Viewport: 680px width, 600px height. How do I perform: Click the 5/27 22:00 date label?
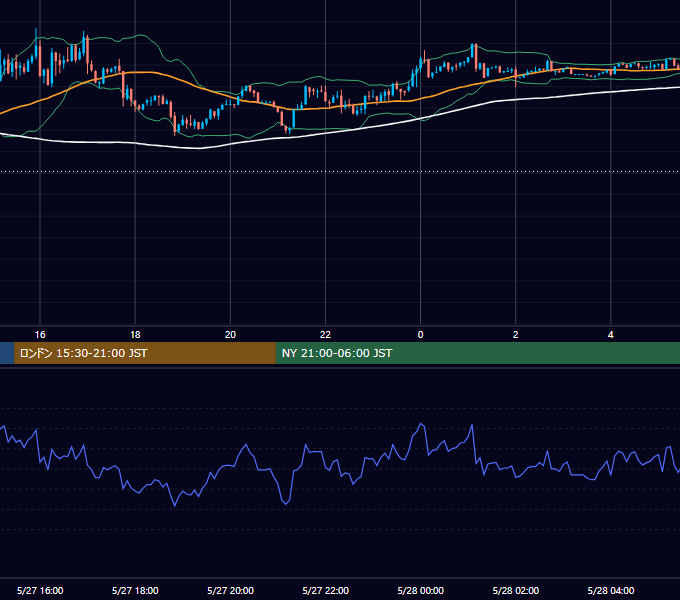325,590
